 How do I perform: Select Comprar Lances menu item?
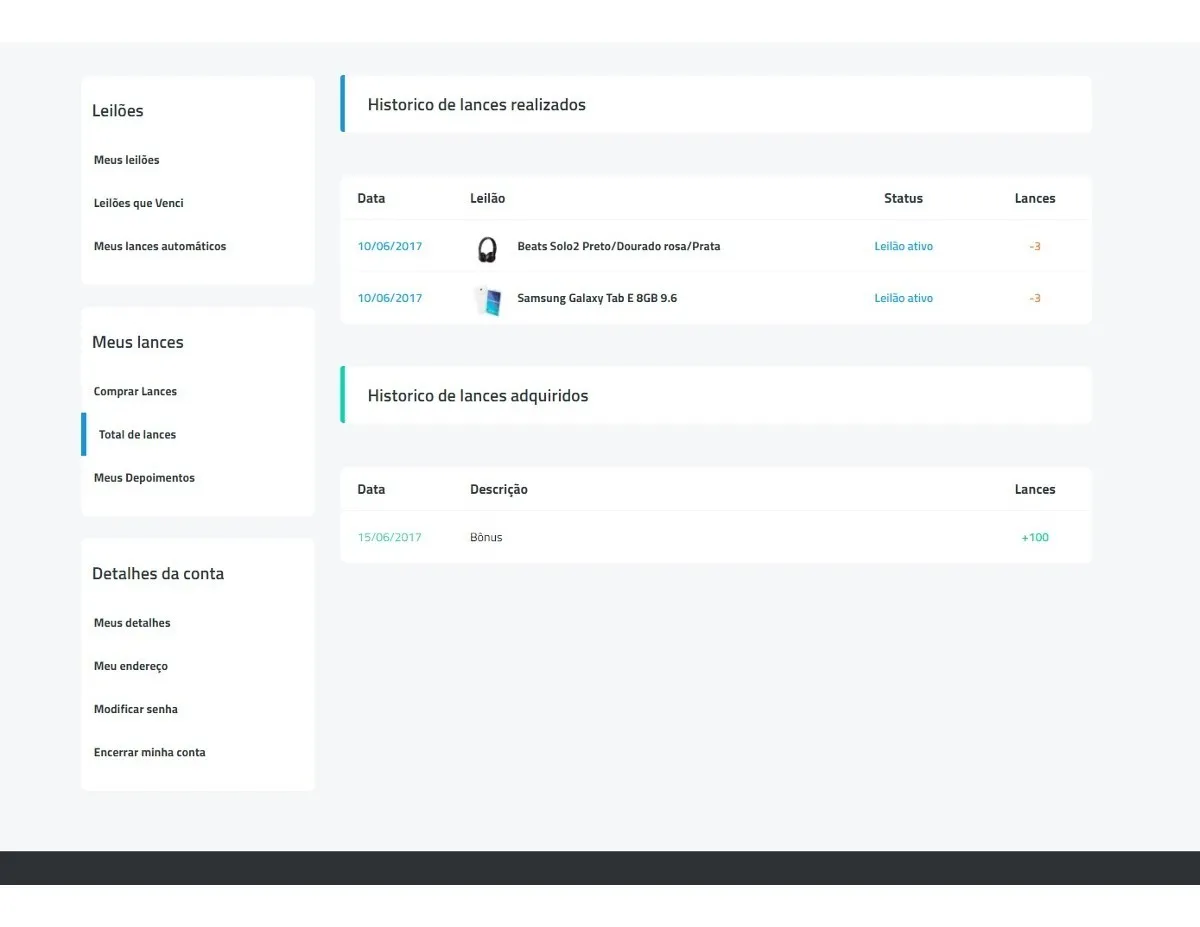(x=135, y=392)
